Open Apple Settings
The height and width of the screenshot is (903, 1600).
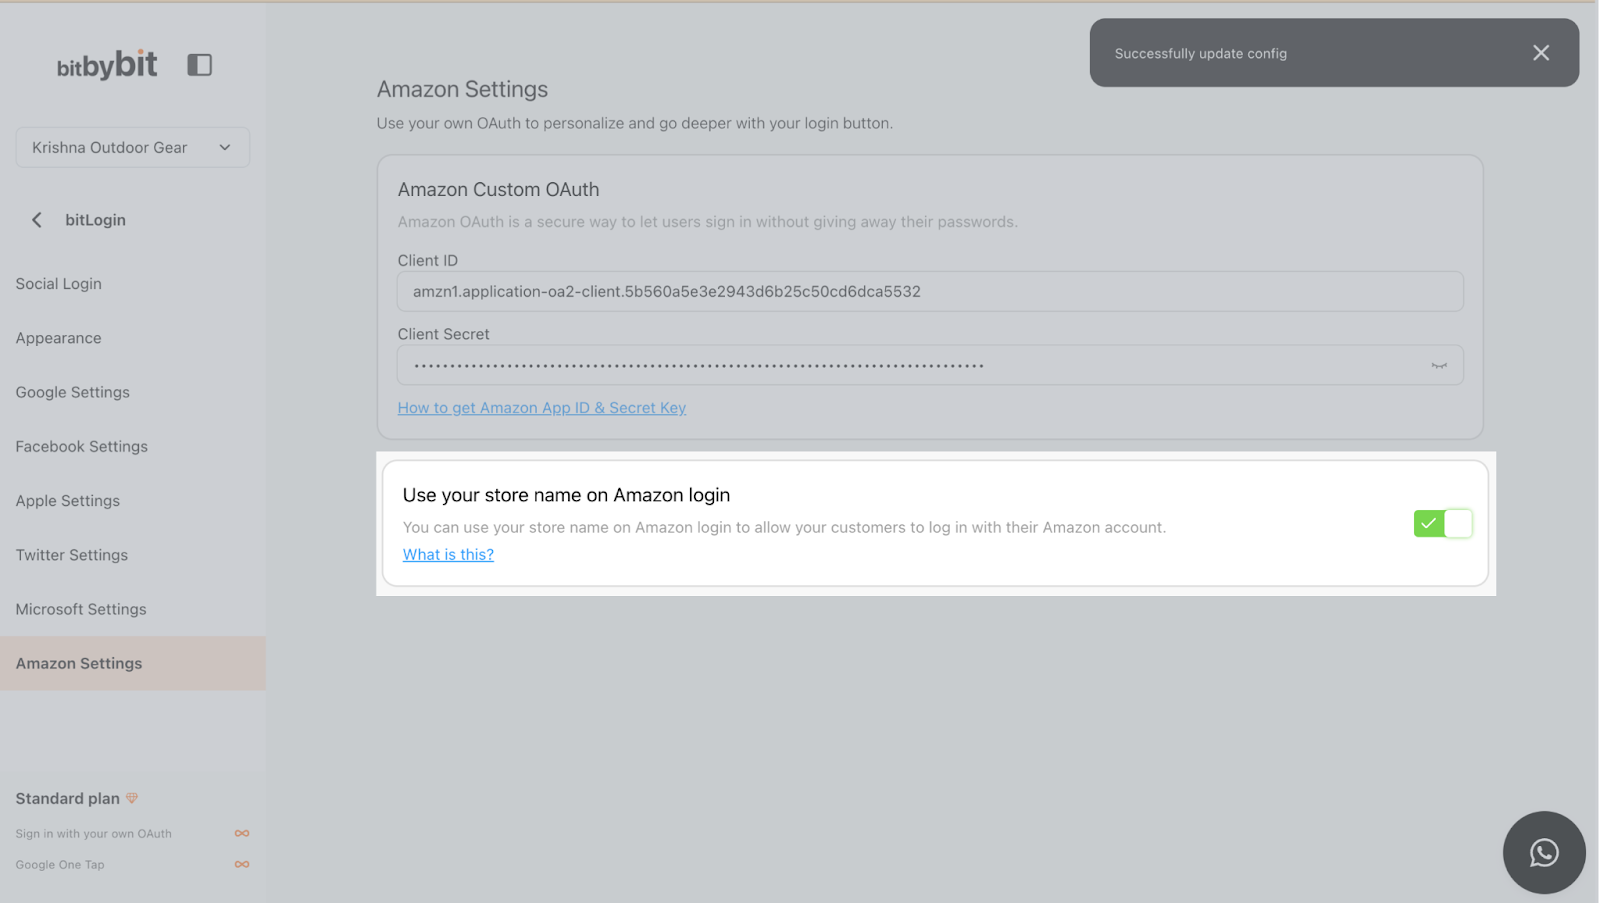(68, 501)
